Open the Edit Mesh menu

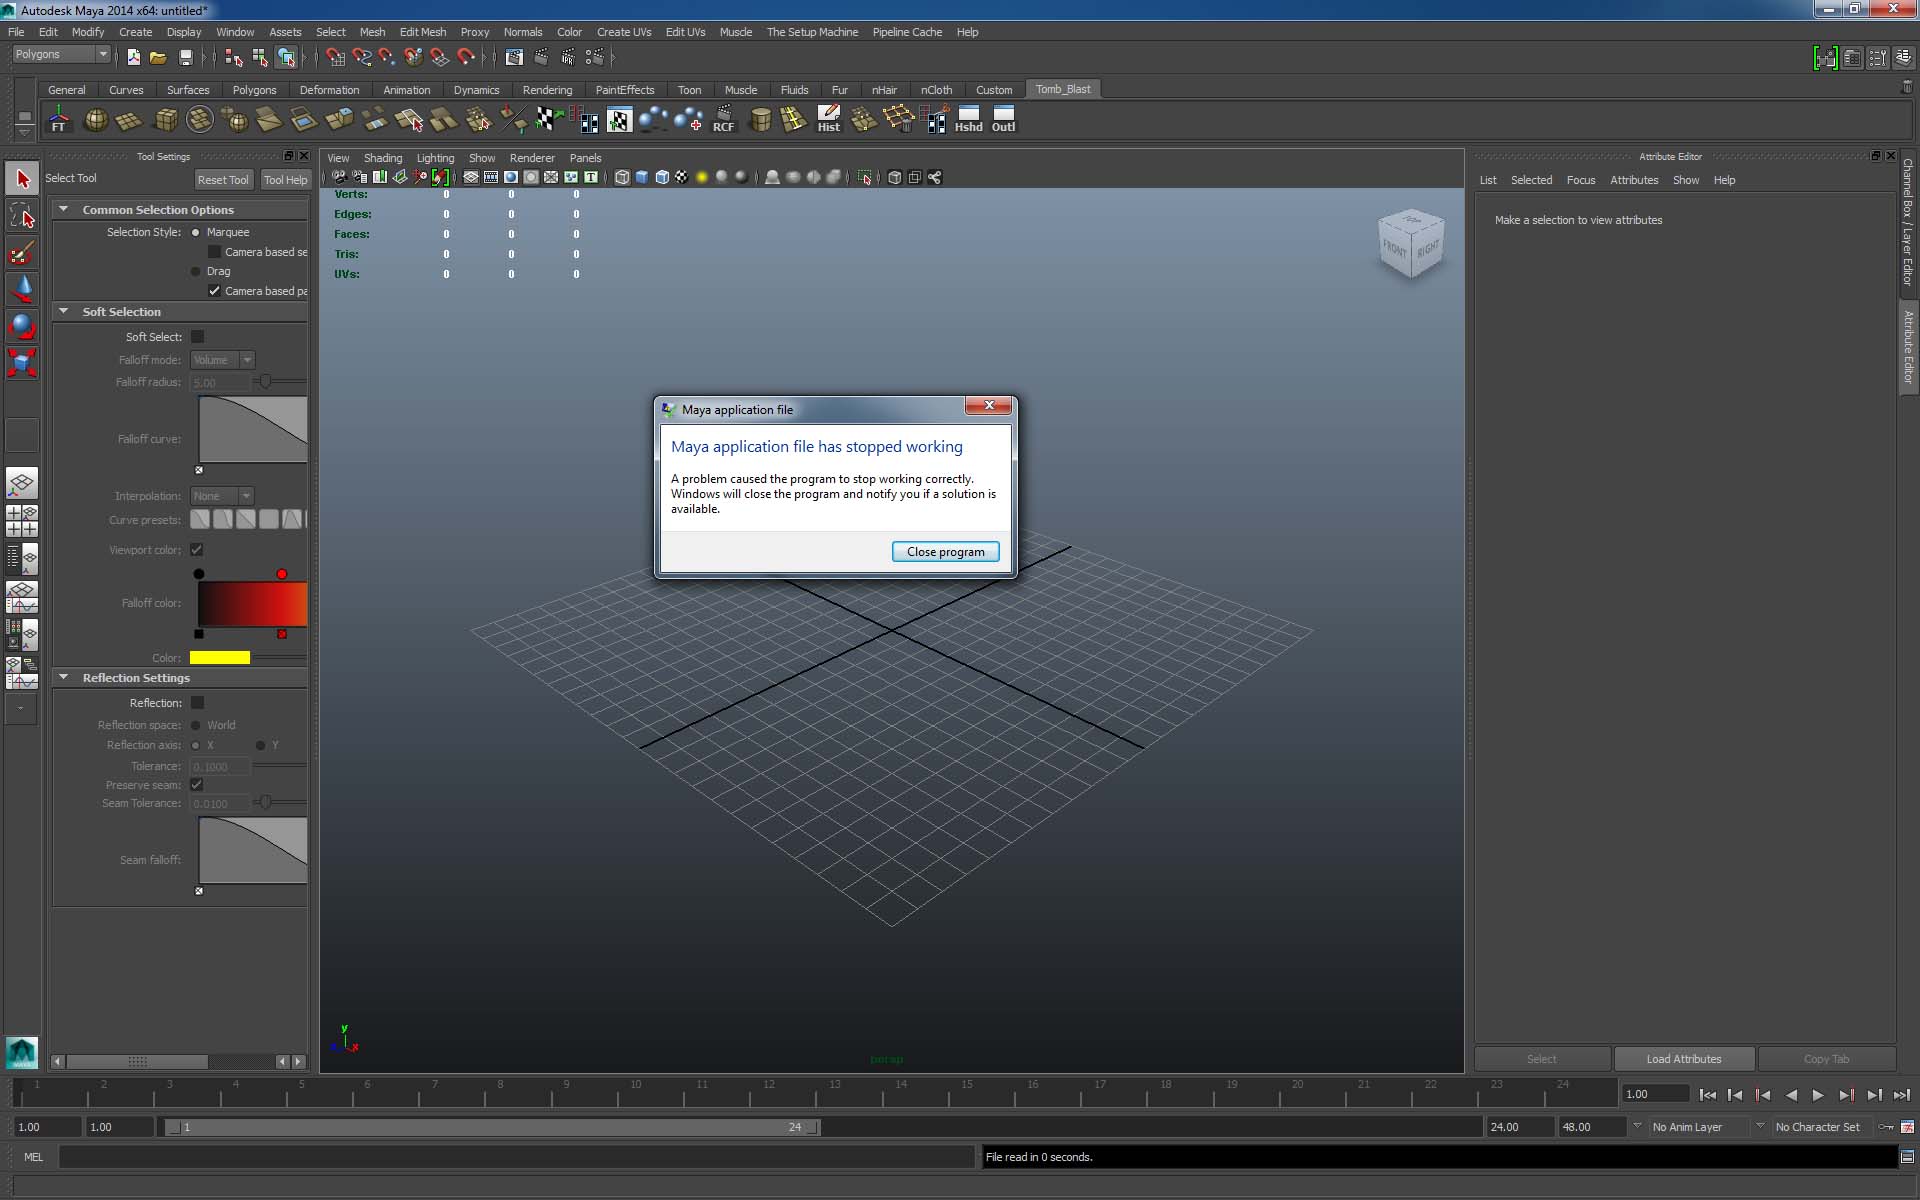pos(423,32)
